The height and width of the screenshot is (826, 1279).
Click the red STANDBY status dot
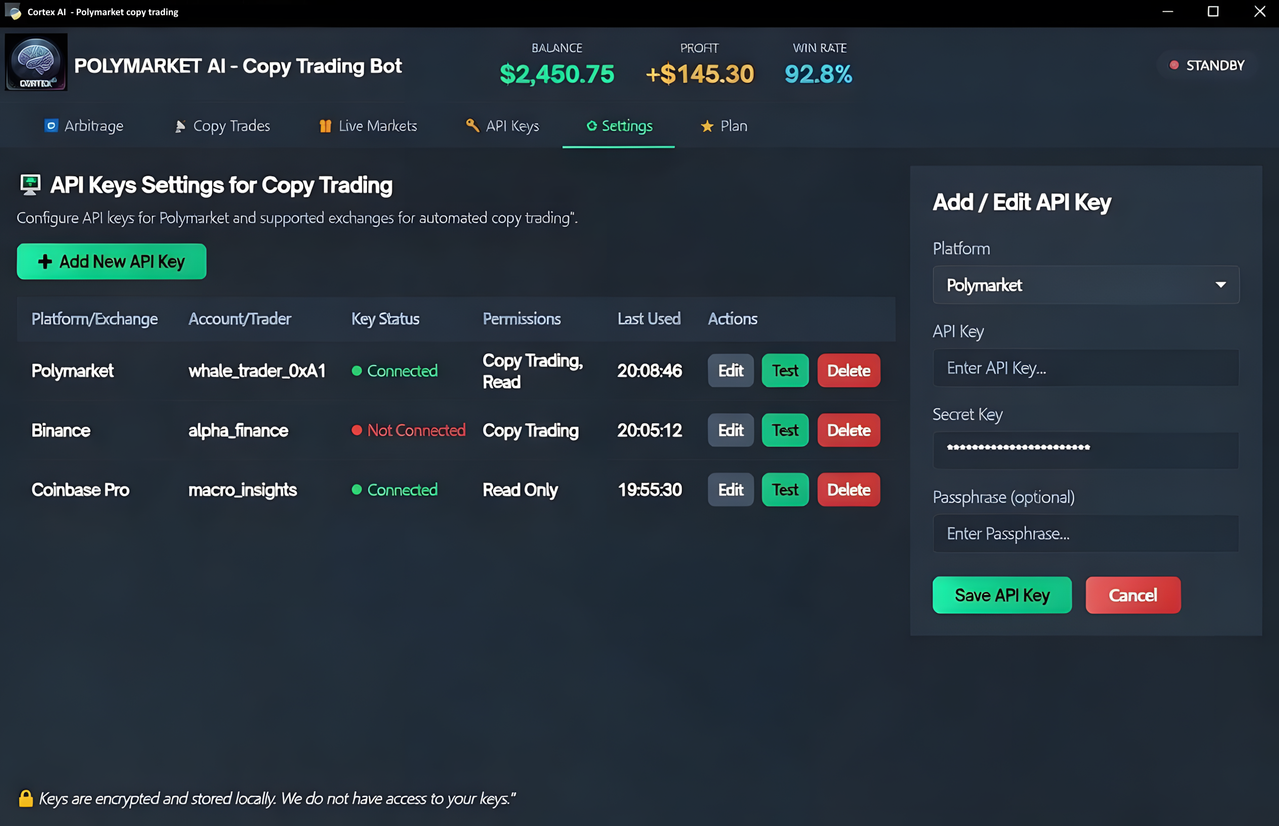pos(1174,65)
